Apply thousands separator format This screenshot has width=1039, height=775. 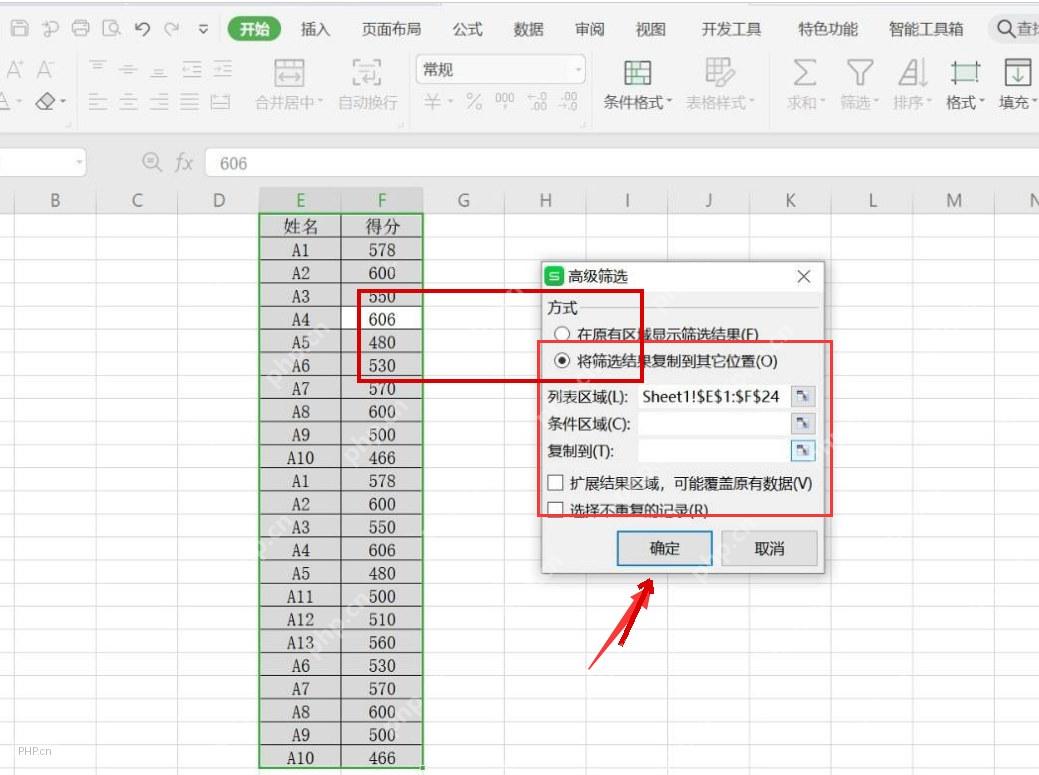[x=505, y=101]
